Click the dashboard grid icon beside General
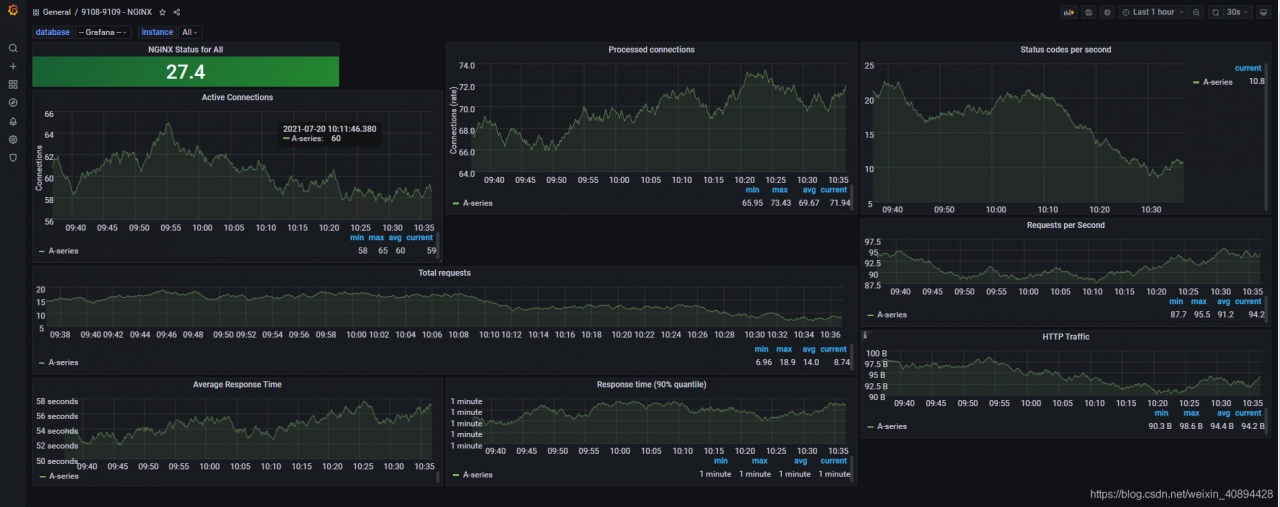 tap(36, 12)
